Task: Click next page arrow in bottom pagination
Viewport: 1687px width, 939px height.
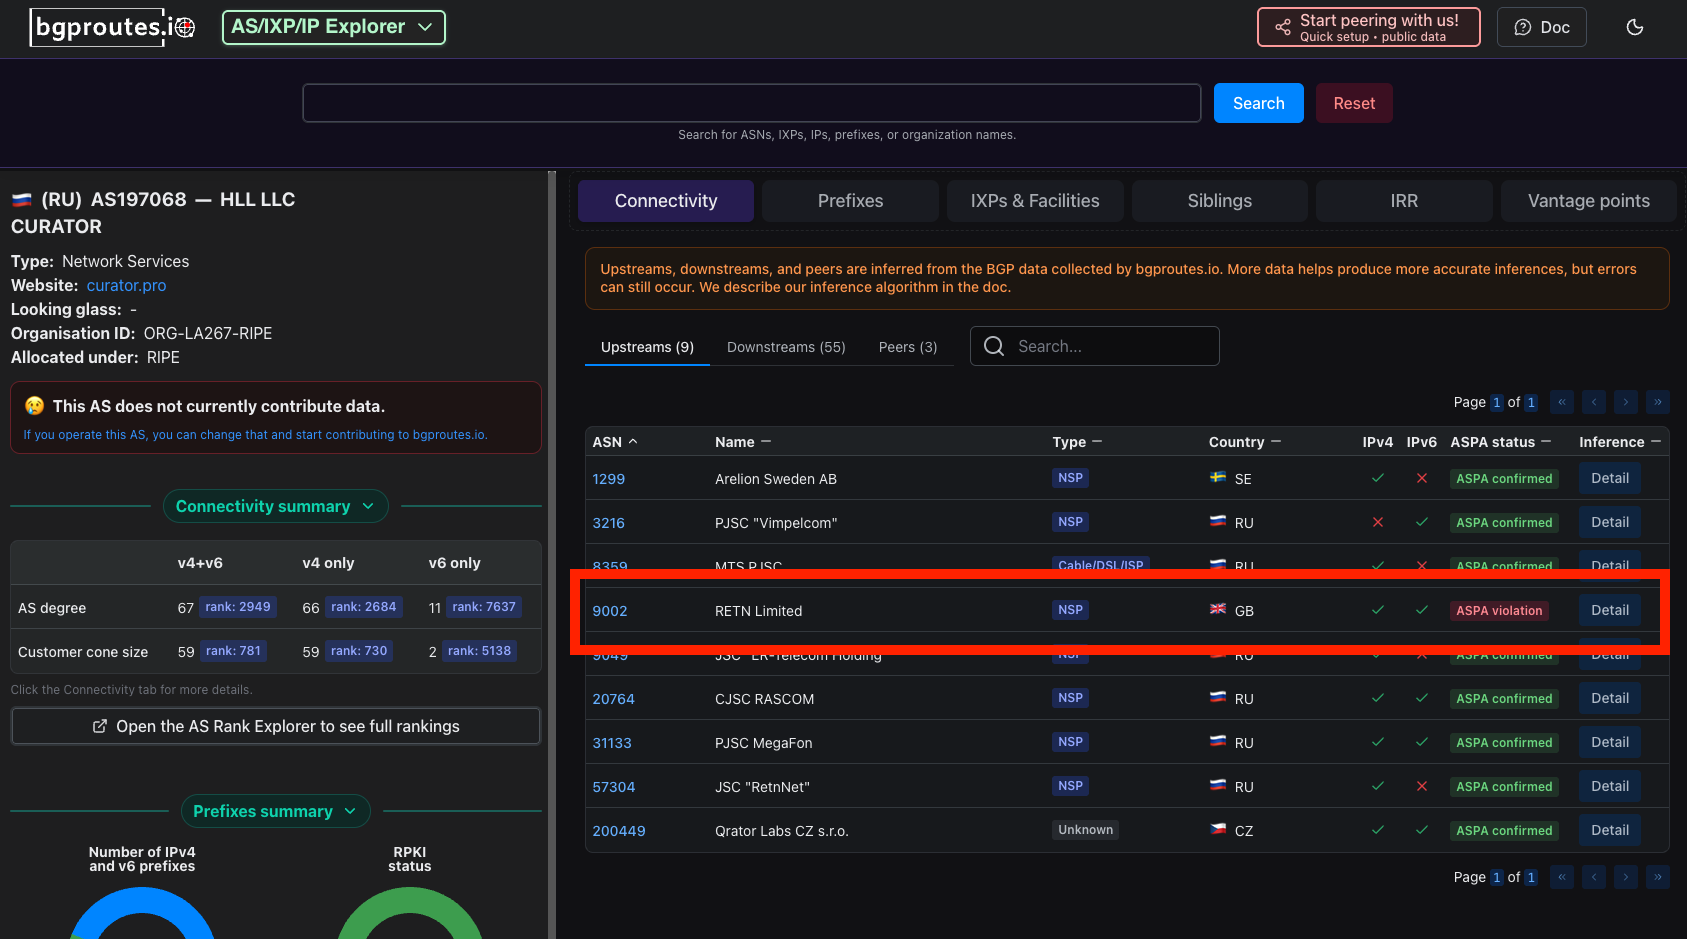Action: pos(1625,877)
